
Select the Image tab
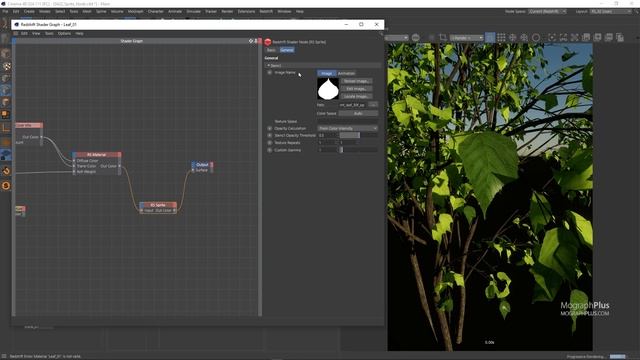[327, 73]
